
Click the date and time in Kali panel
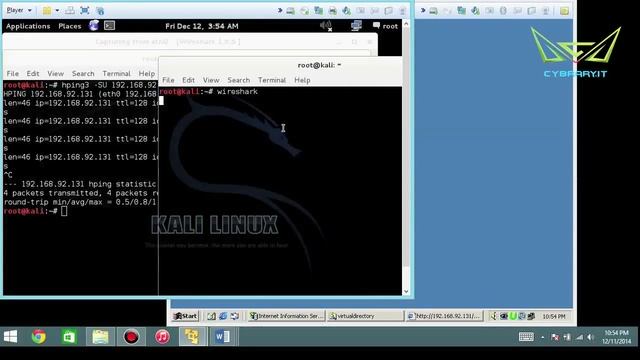202,26
